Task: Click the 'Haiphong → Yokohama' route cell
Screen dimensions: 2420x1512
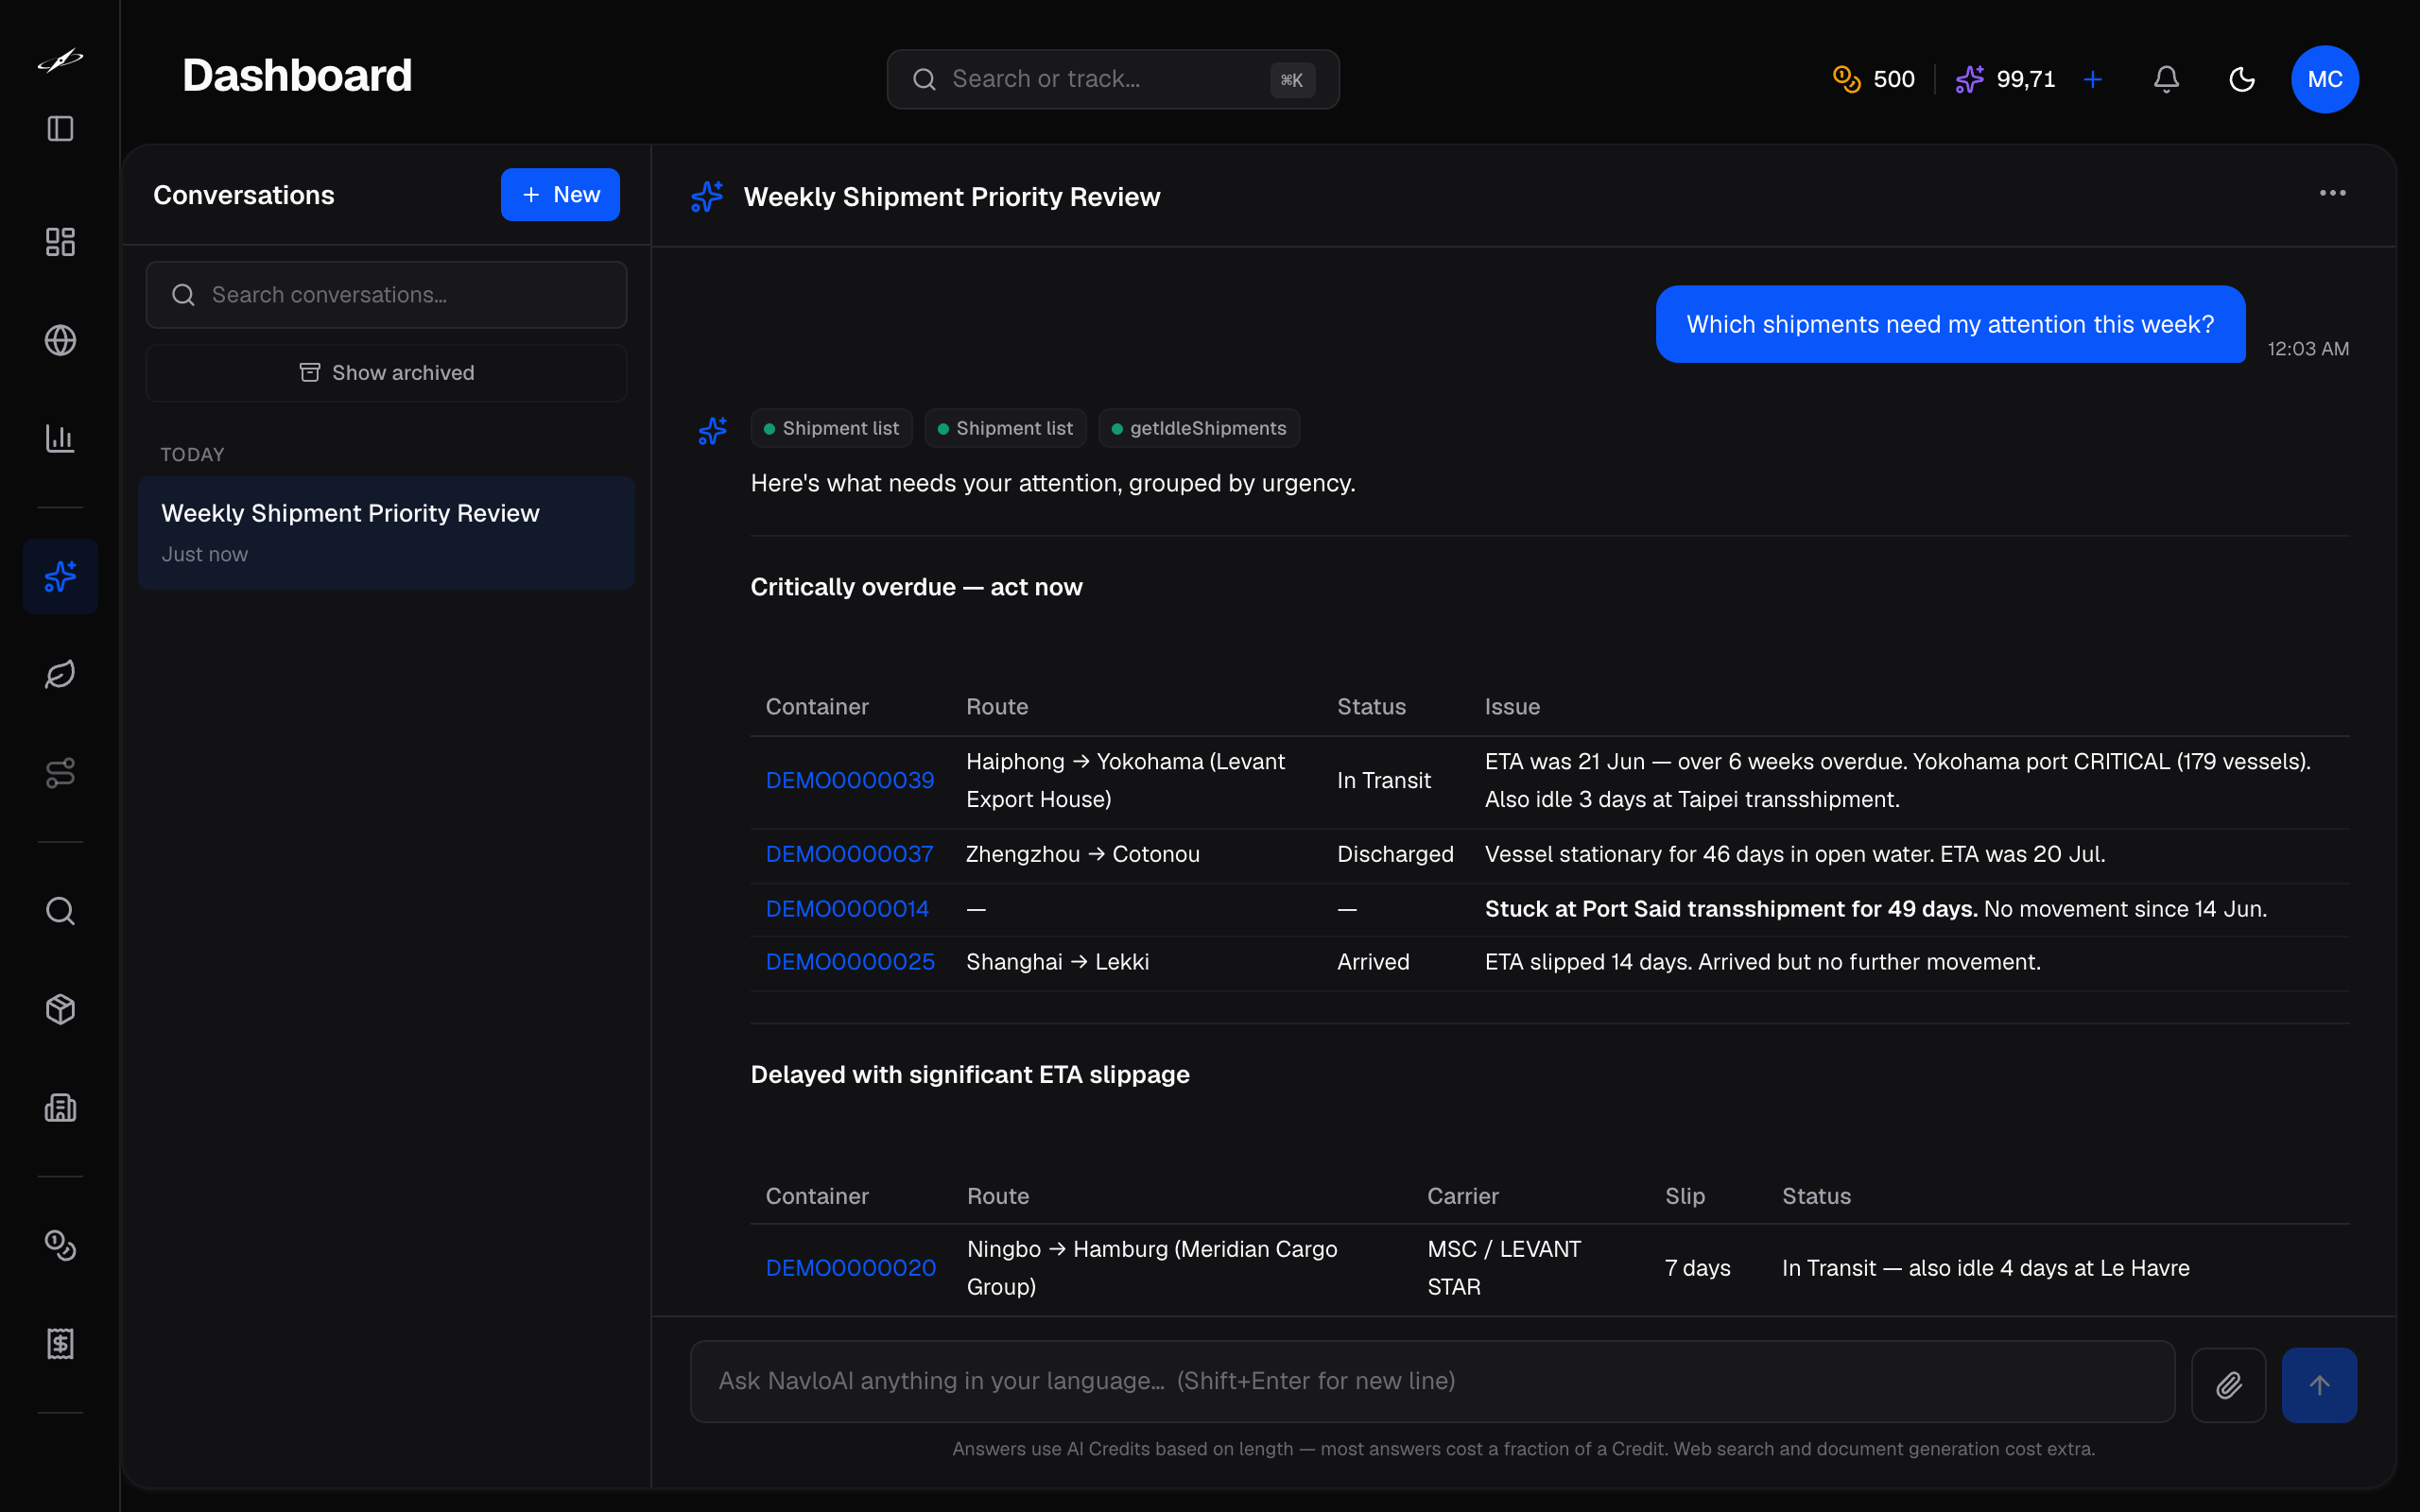Action: 1125,780
